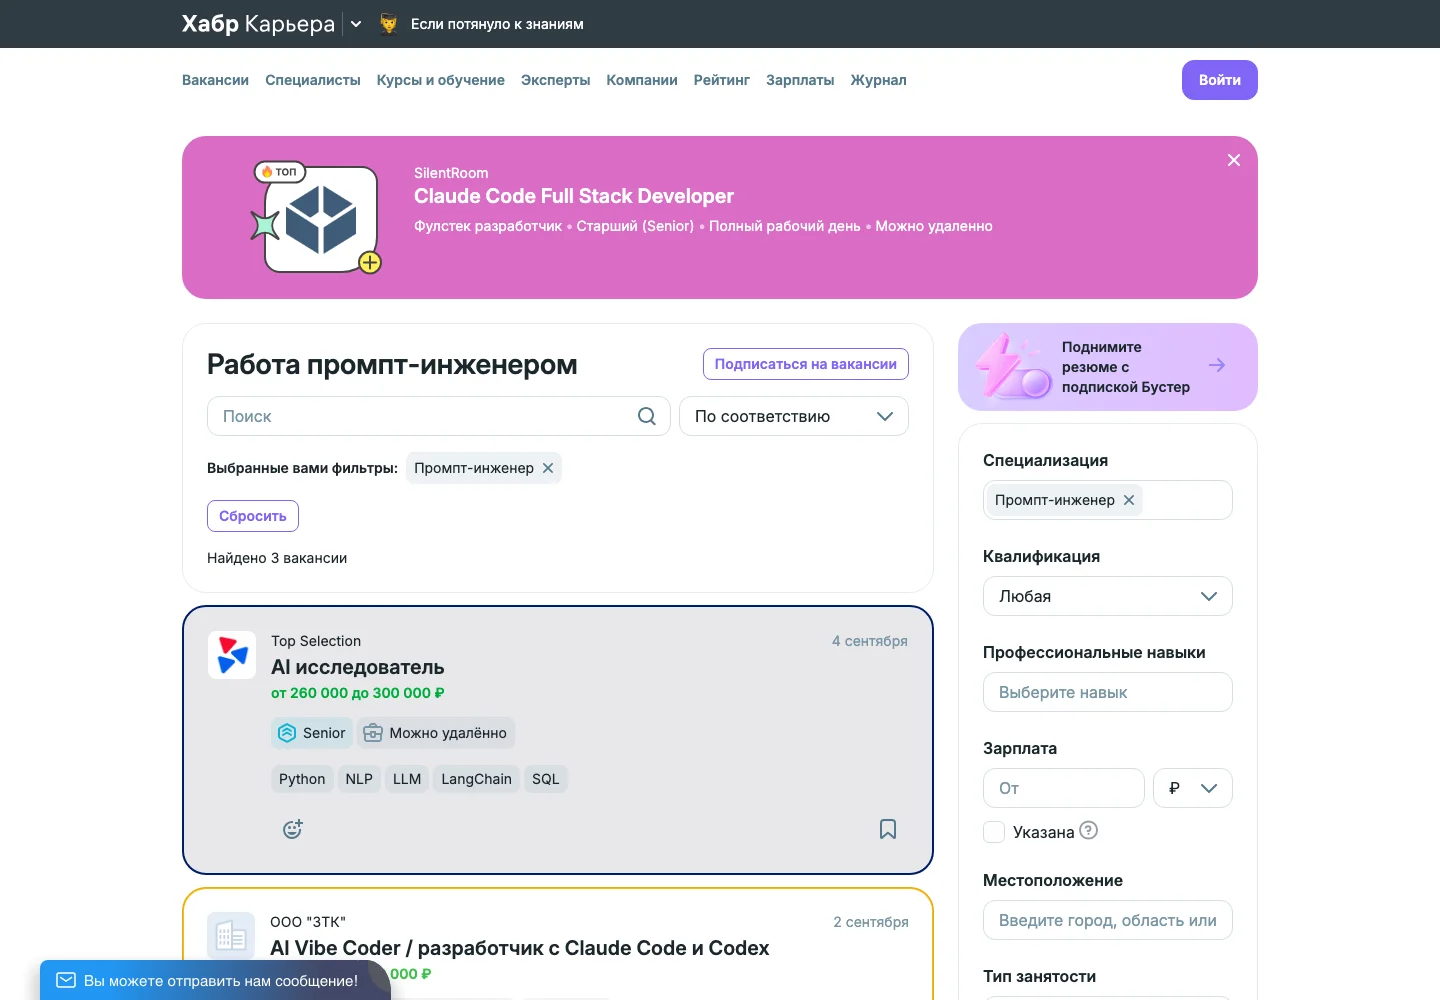Open the По соответствию sort dropdown

[x=794, y=416]
